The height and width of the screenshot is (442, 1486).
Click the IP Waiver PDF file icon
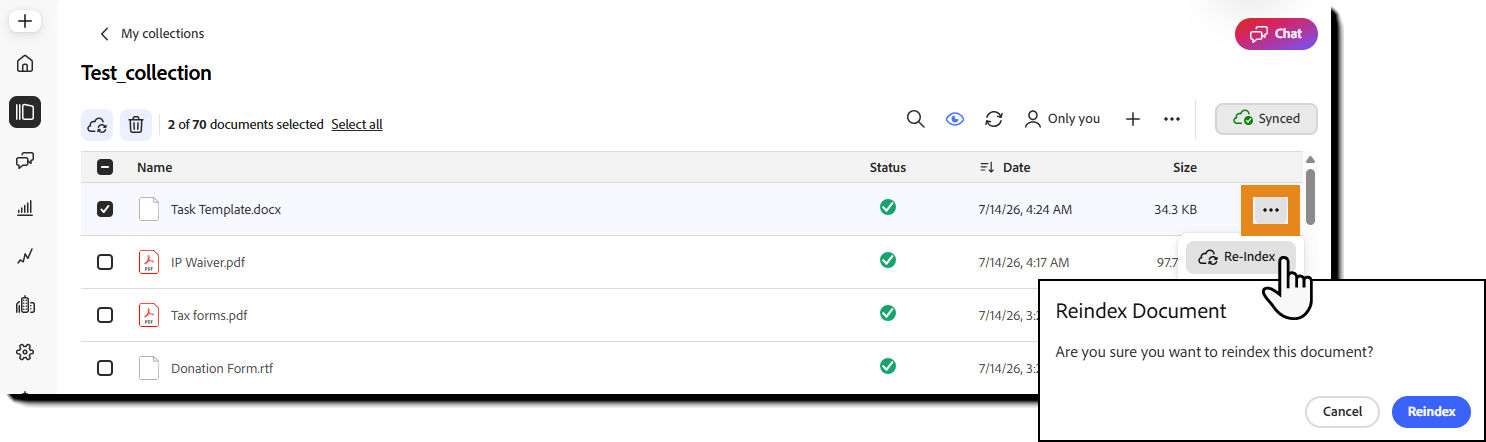coord(148,262)
